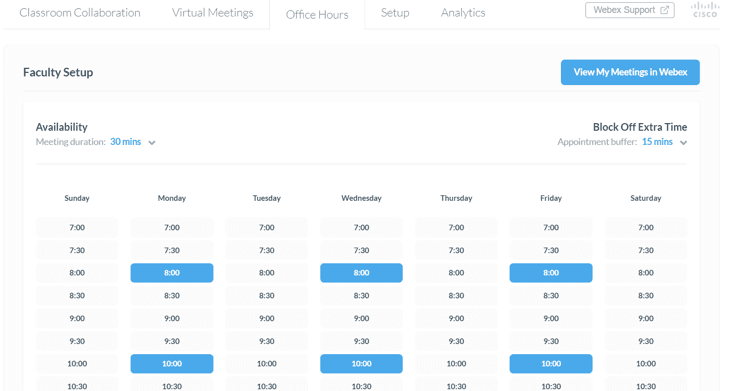Screen dimensions: 750x391
Task: Enable the Thursday 9:00 slot
Action: click(456, 318)
